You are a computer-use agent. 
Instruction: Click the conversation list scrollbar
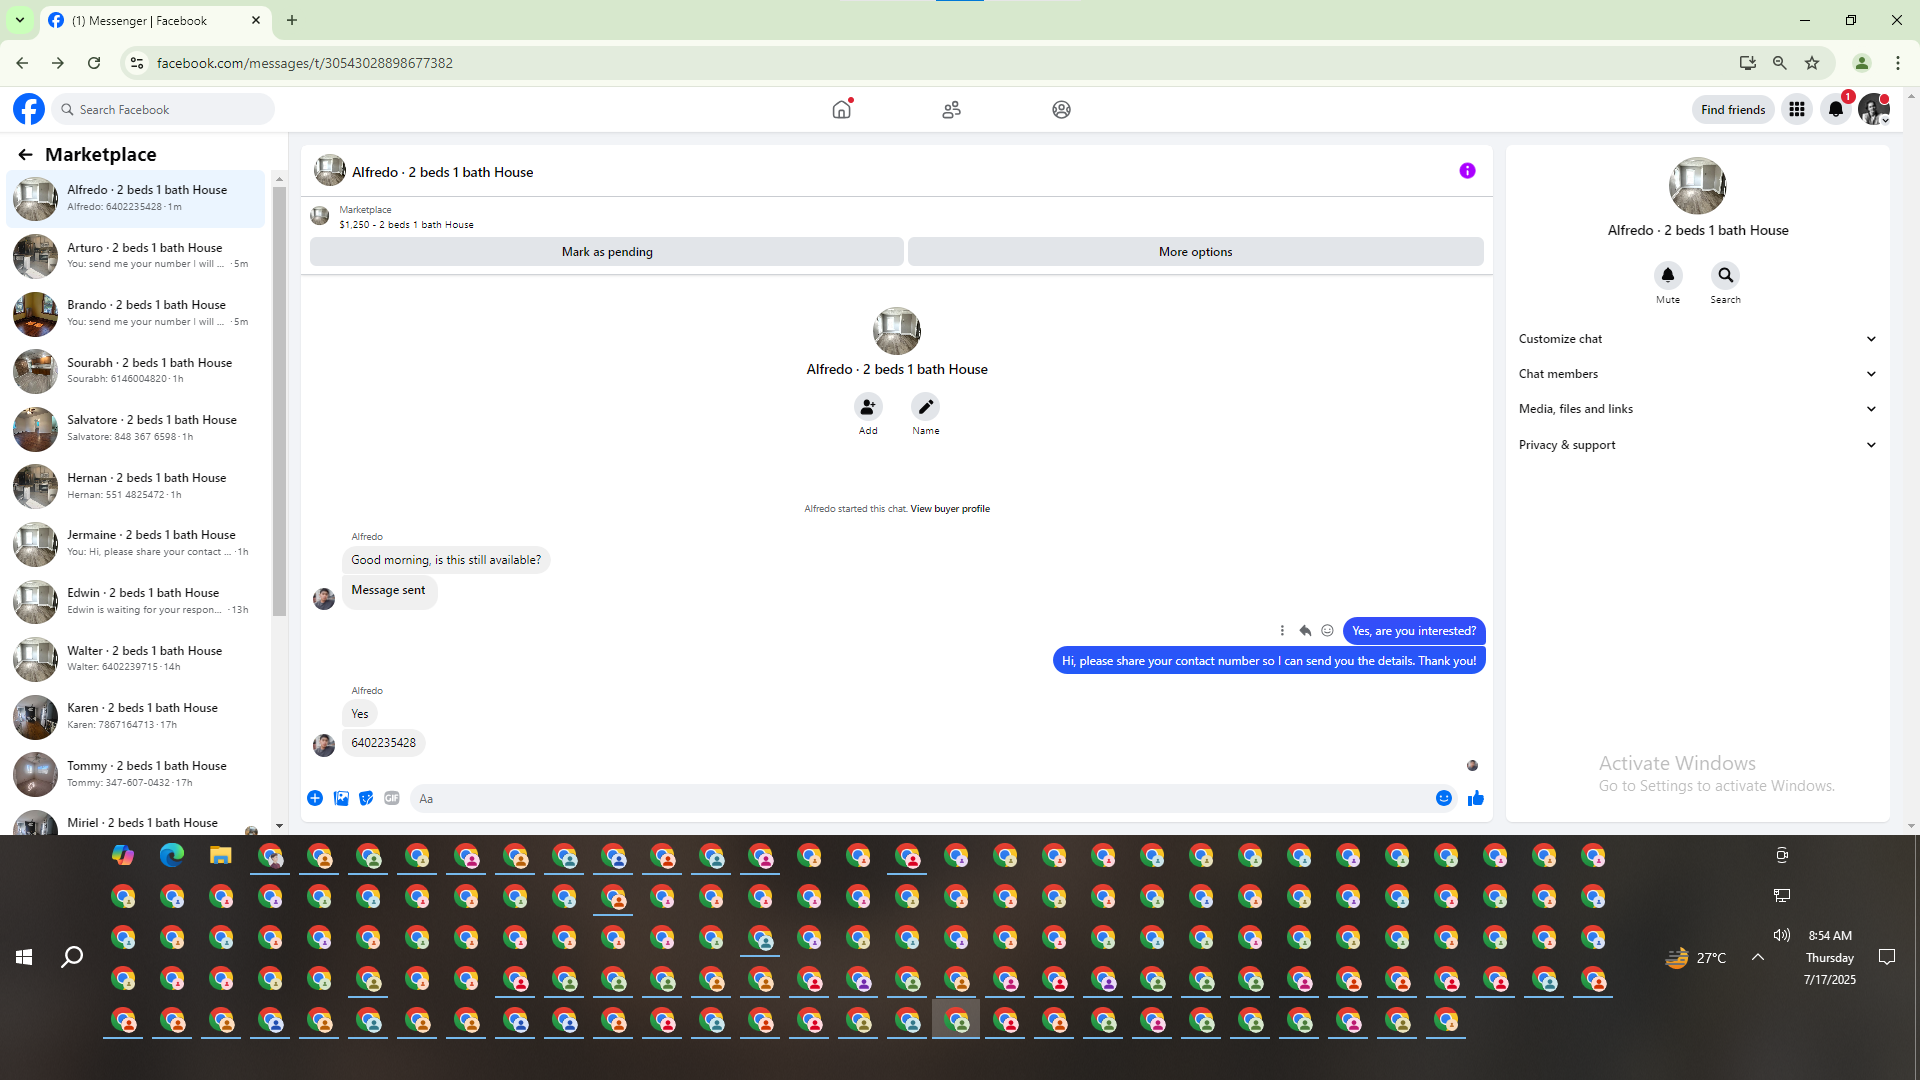[279, 400]
